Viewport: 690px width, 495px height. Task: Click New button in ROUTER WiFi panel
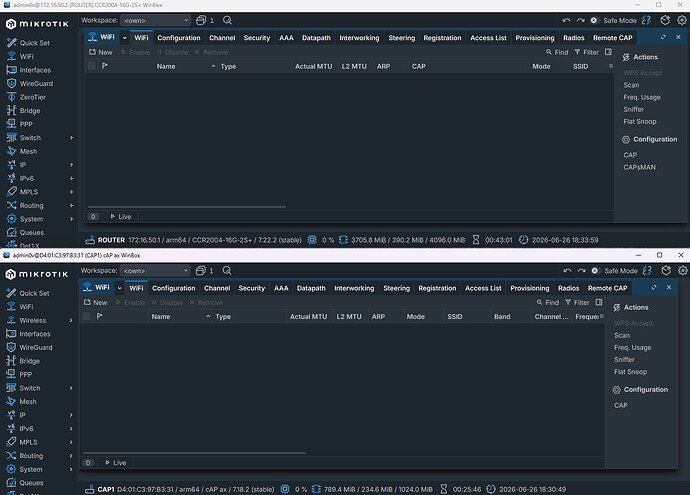point(101,52)
